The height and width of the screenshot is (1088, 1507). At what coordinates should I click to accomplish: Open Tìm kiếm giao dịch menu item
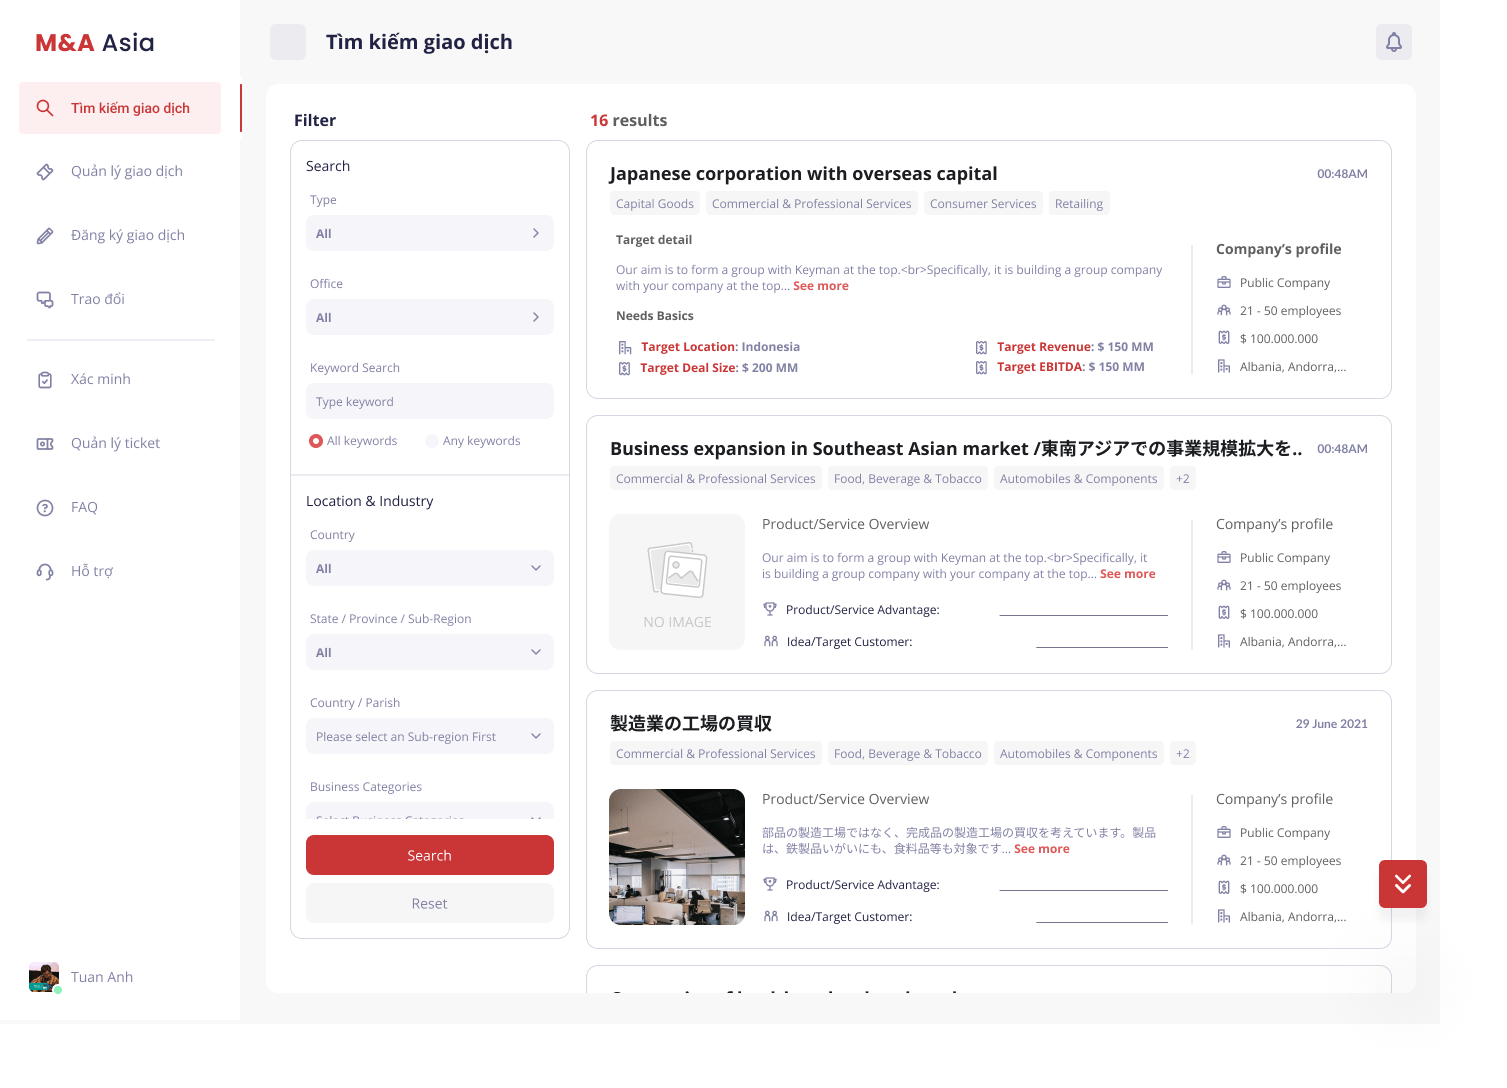pos(120,108)
